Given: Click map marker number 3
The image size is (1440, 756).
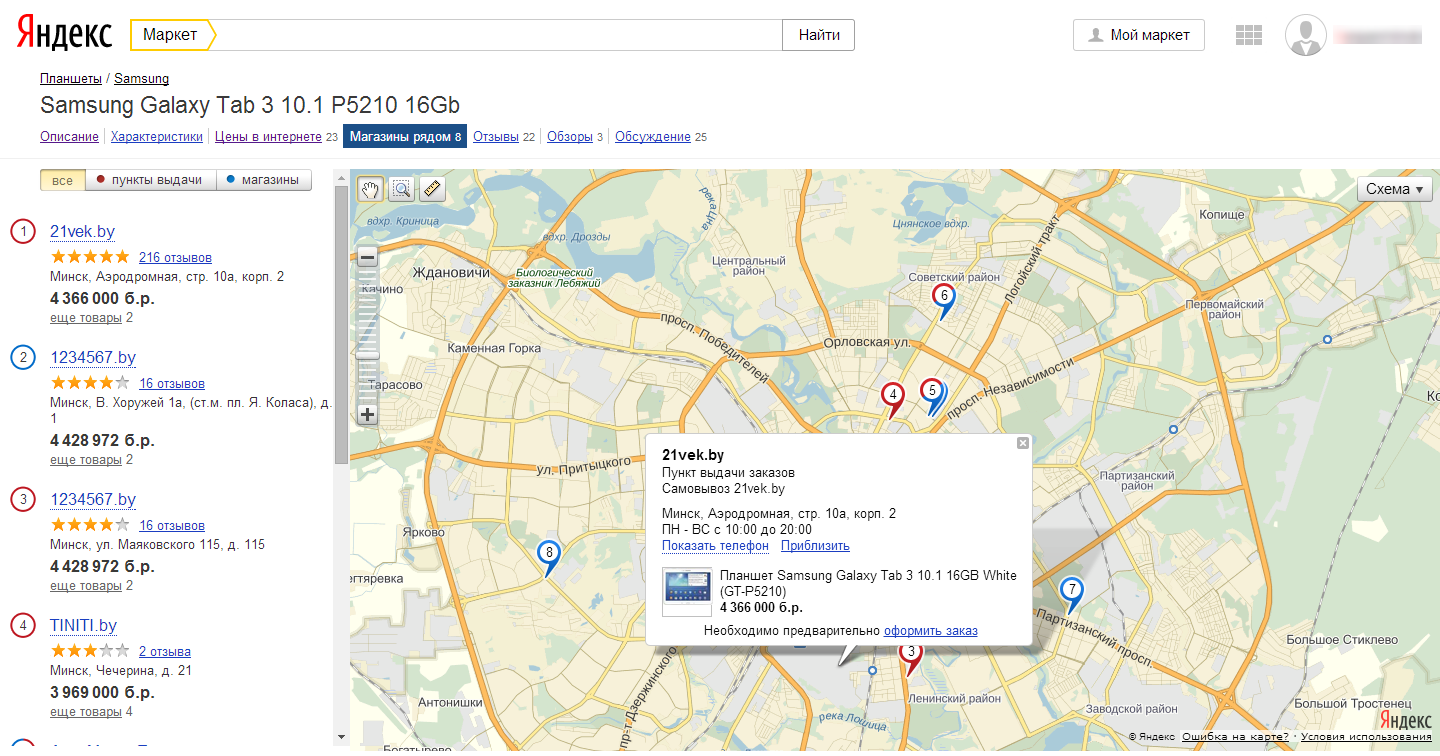Looking at the screenshot, I should 910,655.
